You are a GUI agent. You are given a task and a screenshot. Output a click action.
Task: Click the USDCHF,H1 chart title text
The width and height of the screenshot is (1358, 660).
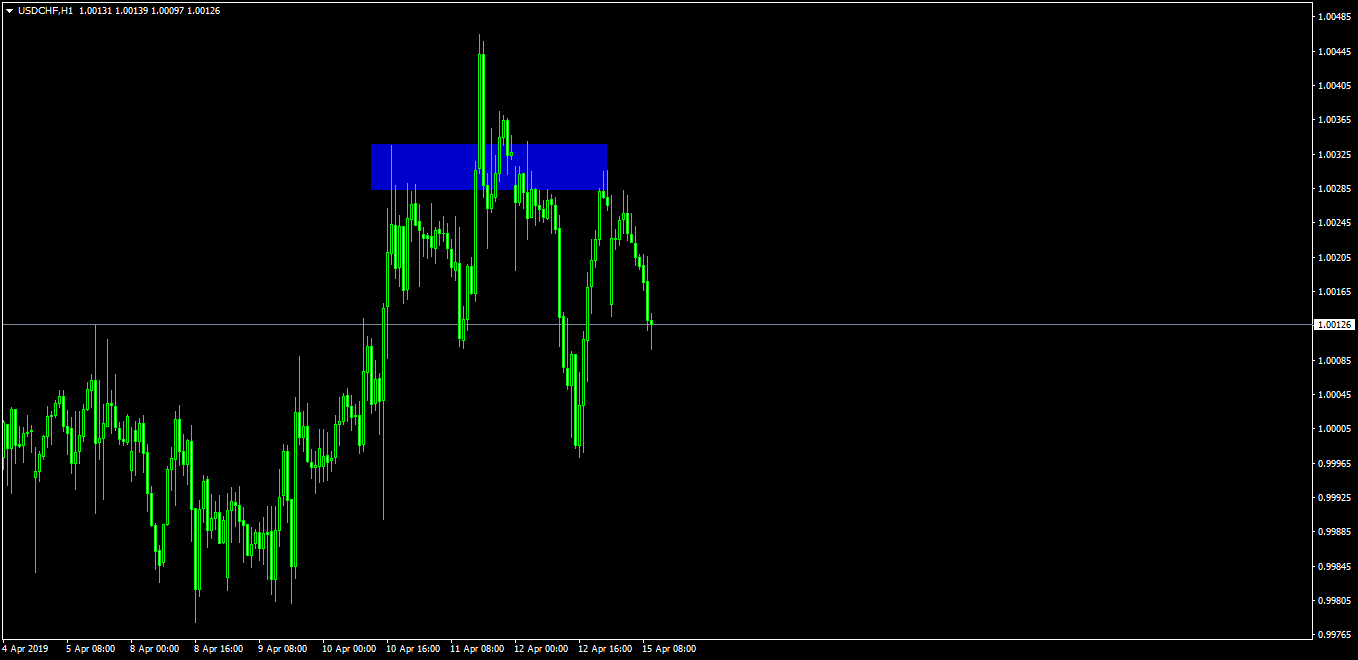point(46,10)
